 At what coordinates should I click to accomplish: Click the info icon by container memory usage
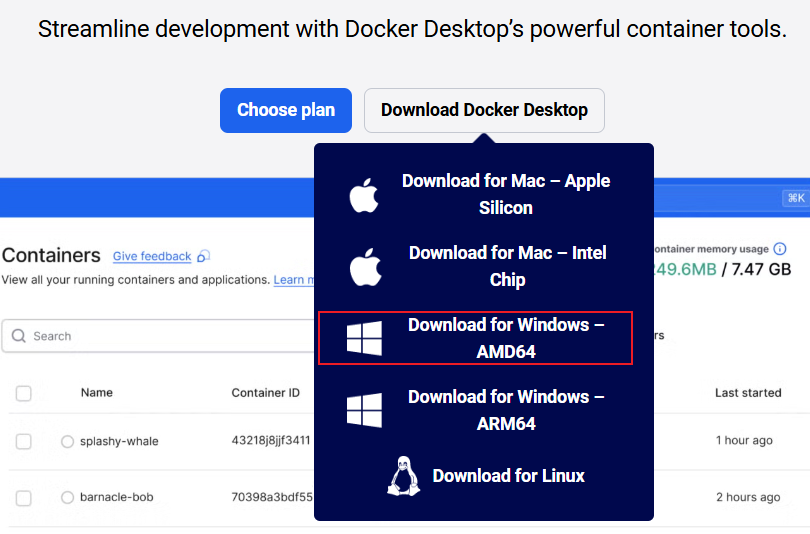[x=780, y=249]
